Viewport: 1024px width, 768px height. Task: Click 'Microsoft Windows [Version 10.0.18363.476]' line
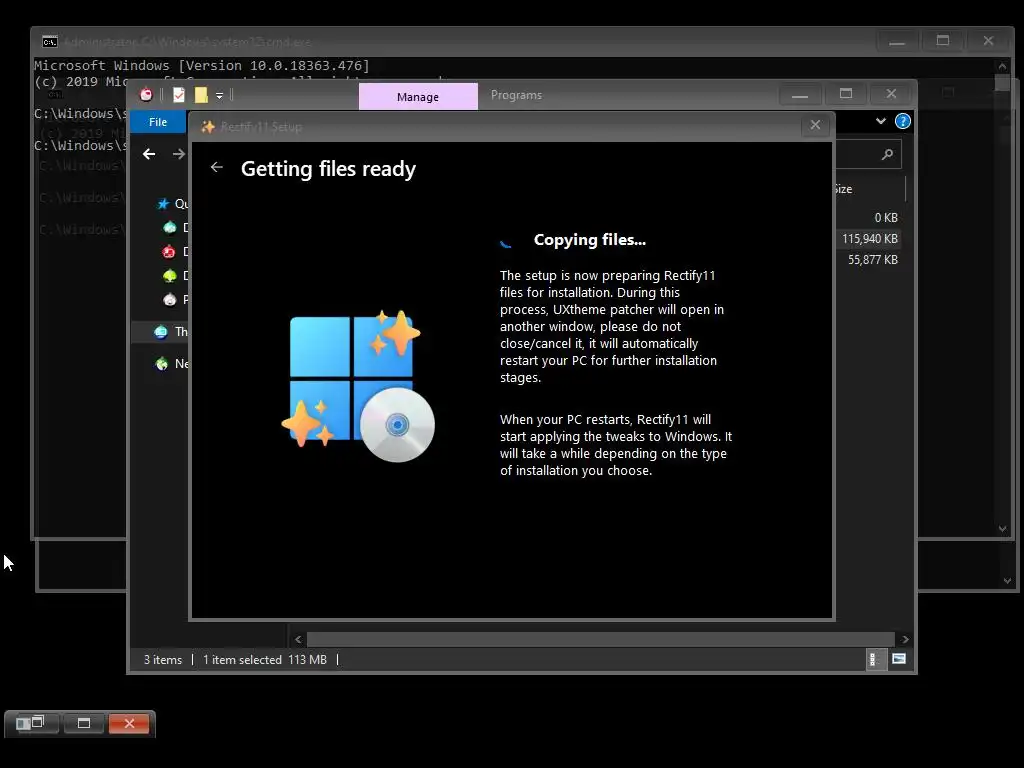(202, 65)
